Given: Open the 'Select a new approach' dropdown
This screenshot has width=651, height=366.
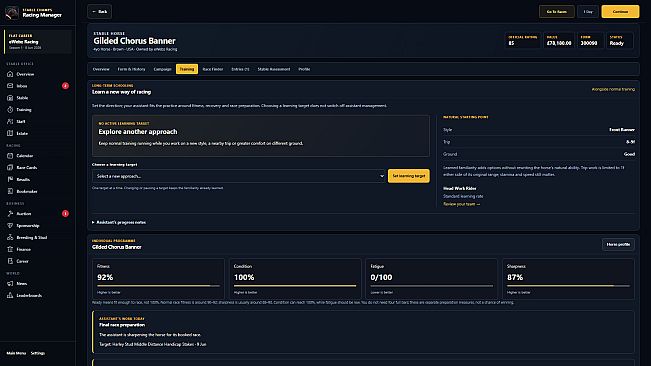Looking at the screenshot, I should coord(239,176).
